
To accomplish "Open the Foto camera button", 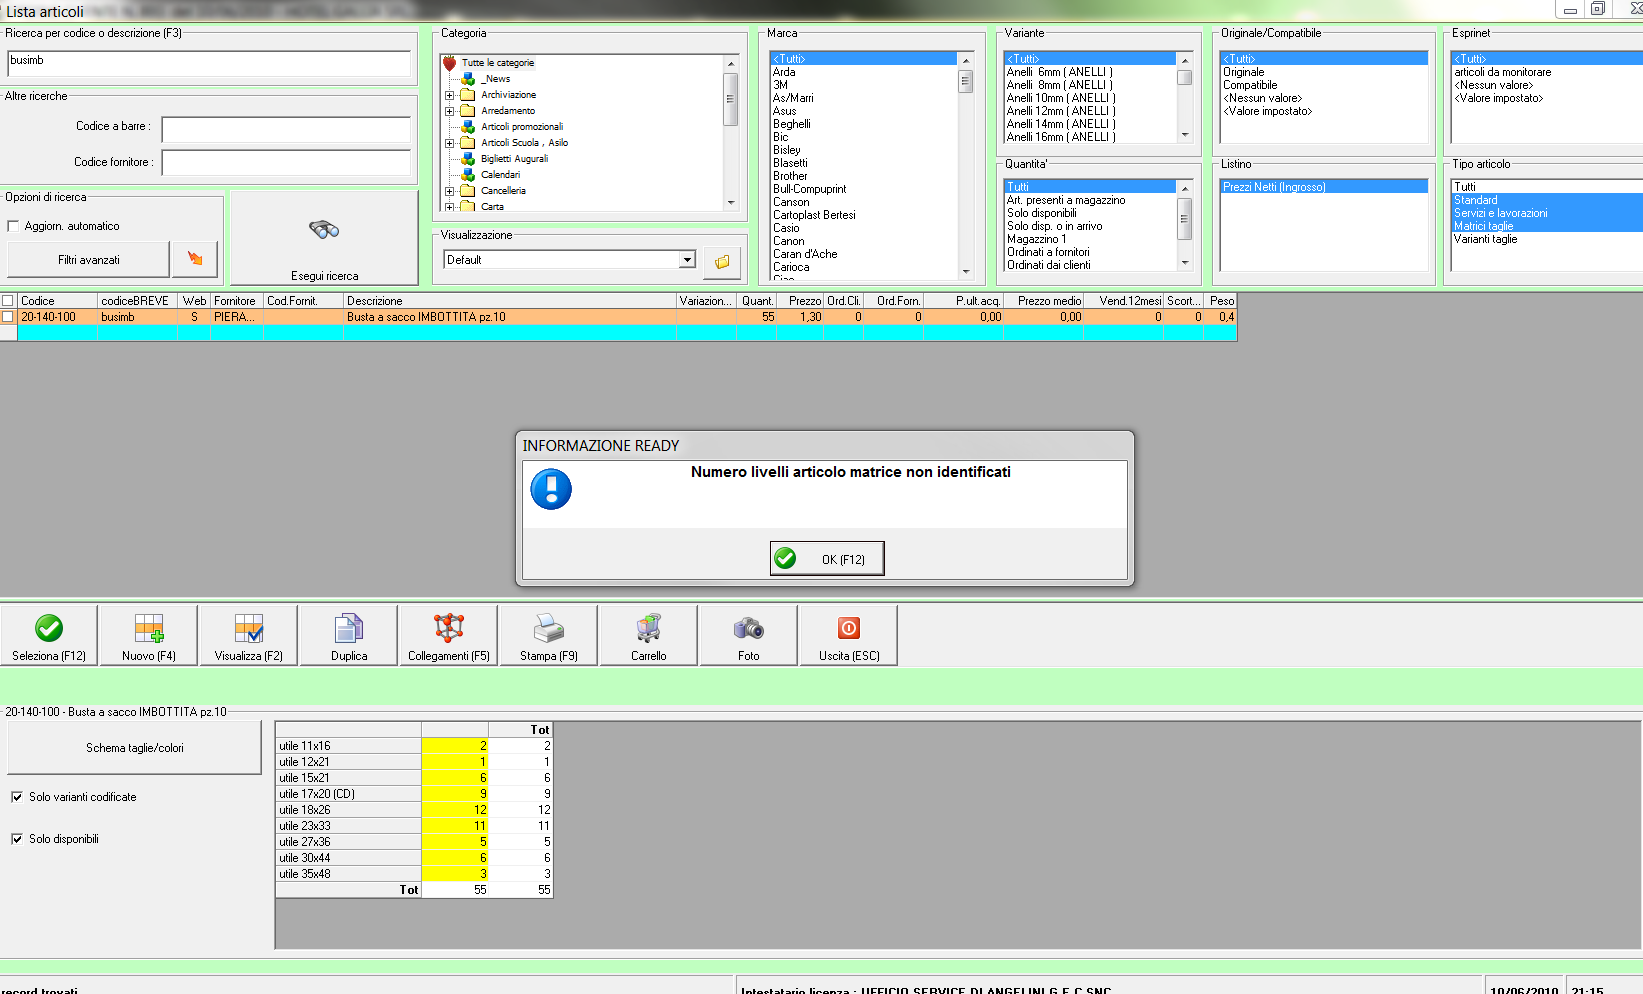I will coord(749,635).
